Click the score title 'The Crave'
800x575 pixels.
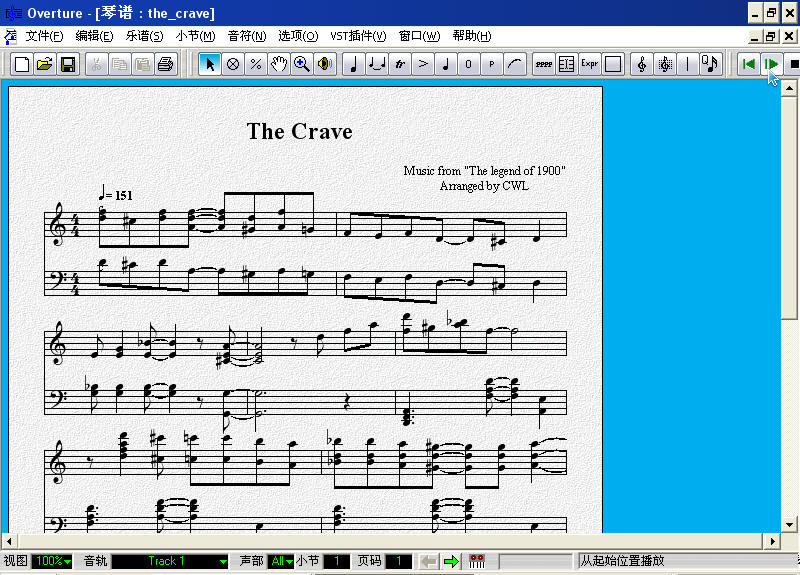click(299, 132)
